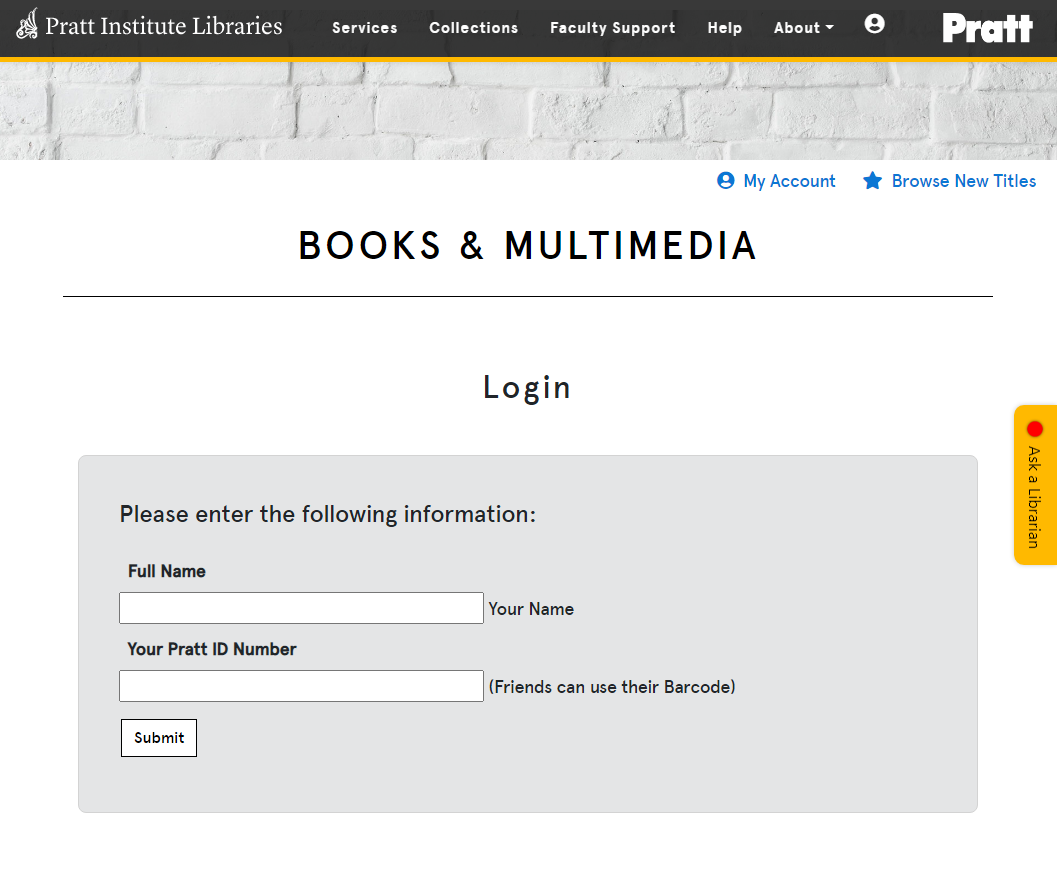Follow the Browse New Titles link

pos(964,181)
